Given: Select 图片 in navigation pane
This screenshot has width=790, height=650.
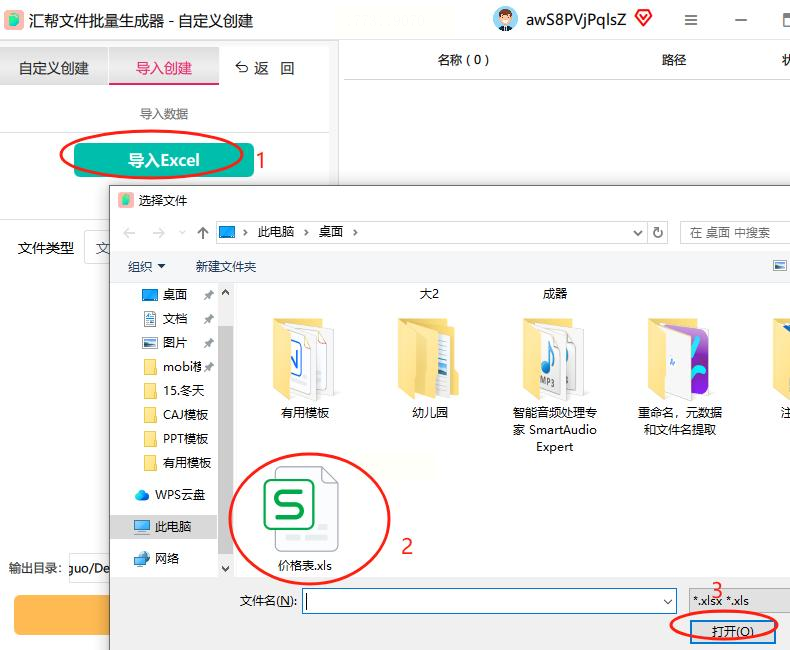Looking at the screenshot, I should [174, 343].
